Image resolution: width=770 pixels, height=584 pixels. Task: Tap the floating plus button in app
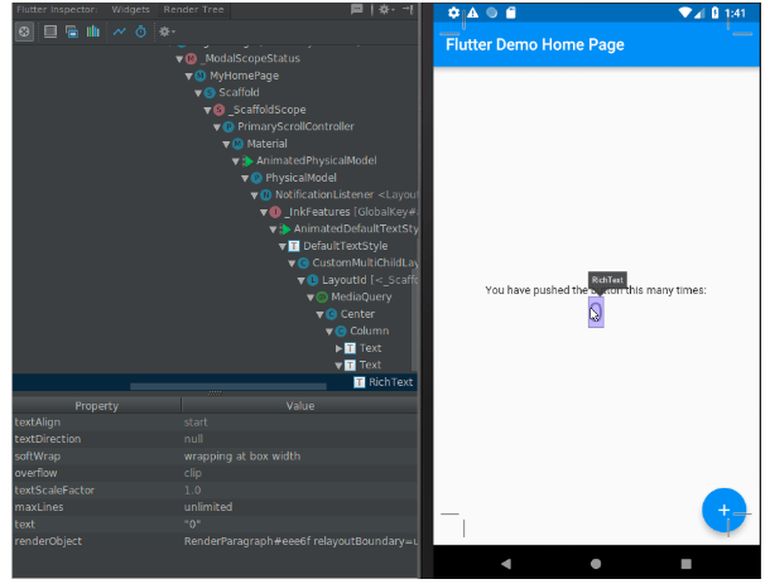(723, 510)
